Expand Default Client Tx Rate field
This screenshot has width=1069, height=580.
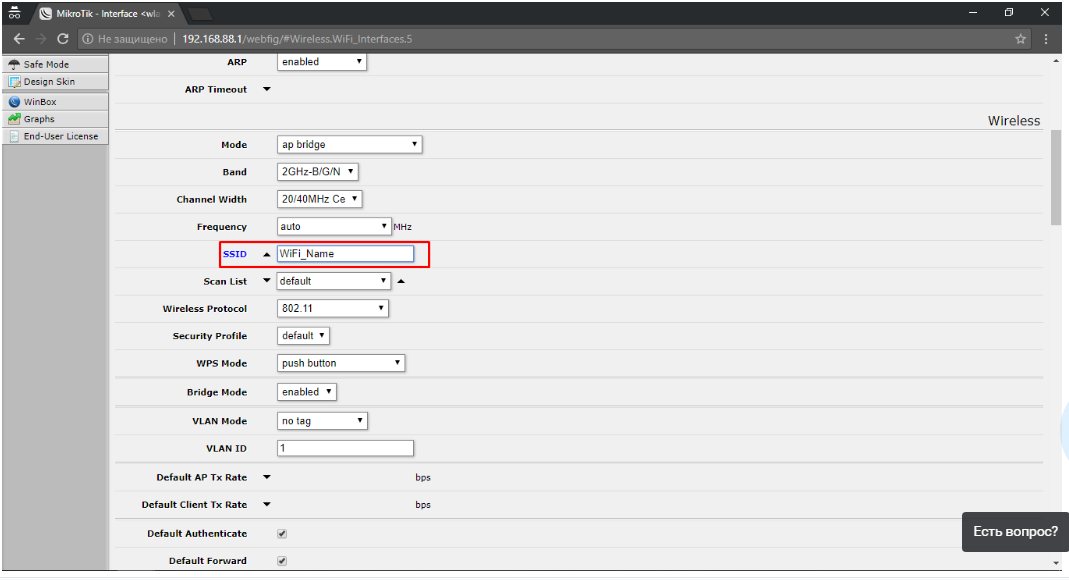pyautogui.click(x=267, y=504)
